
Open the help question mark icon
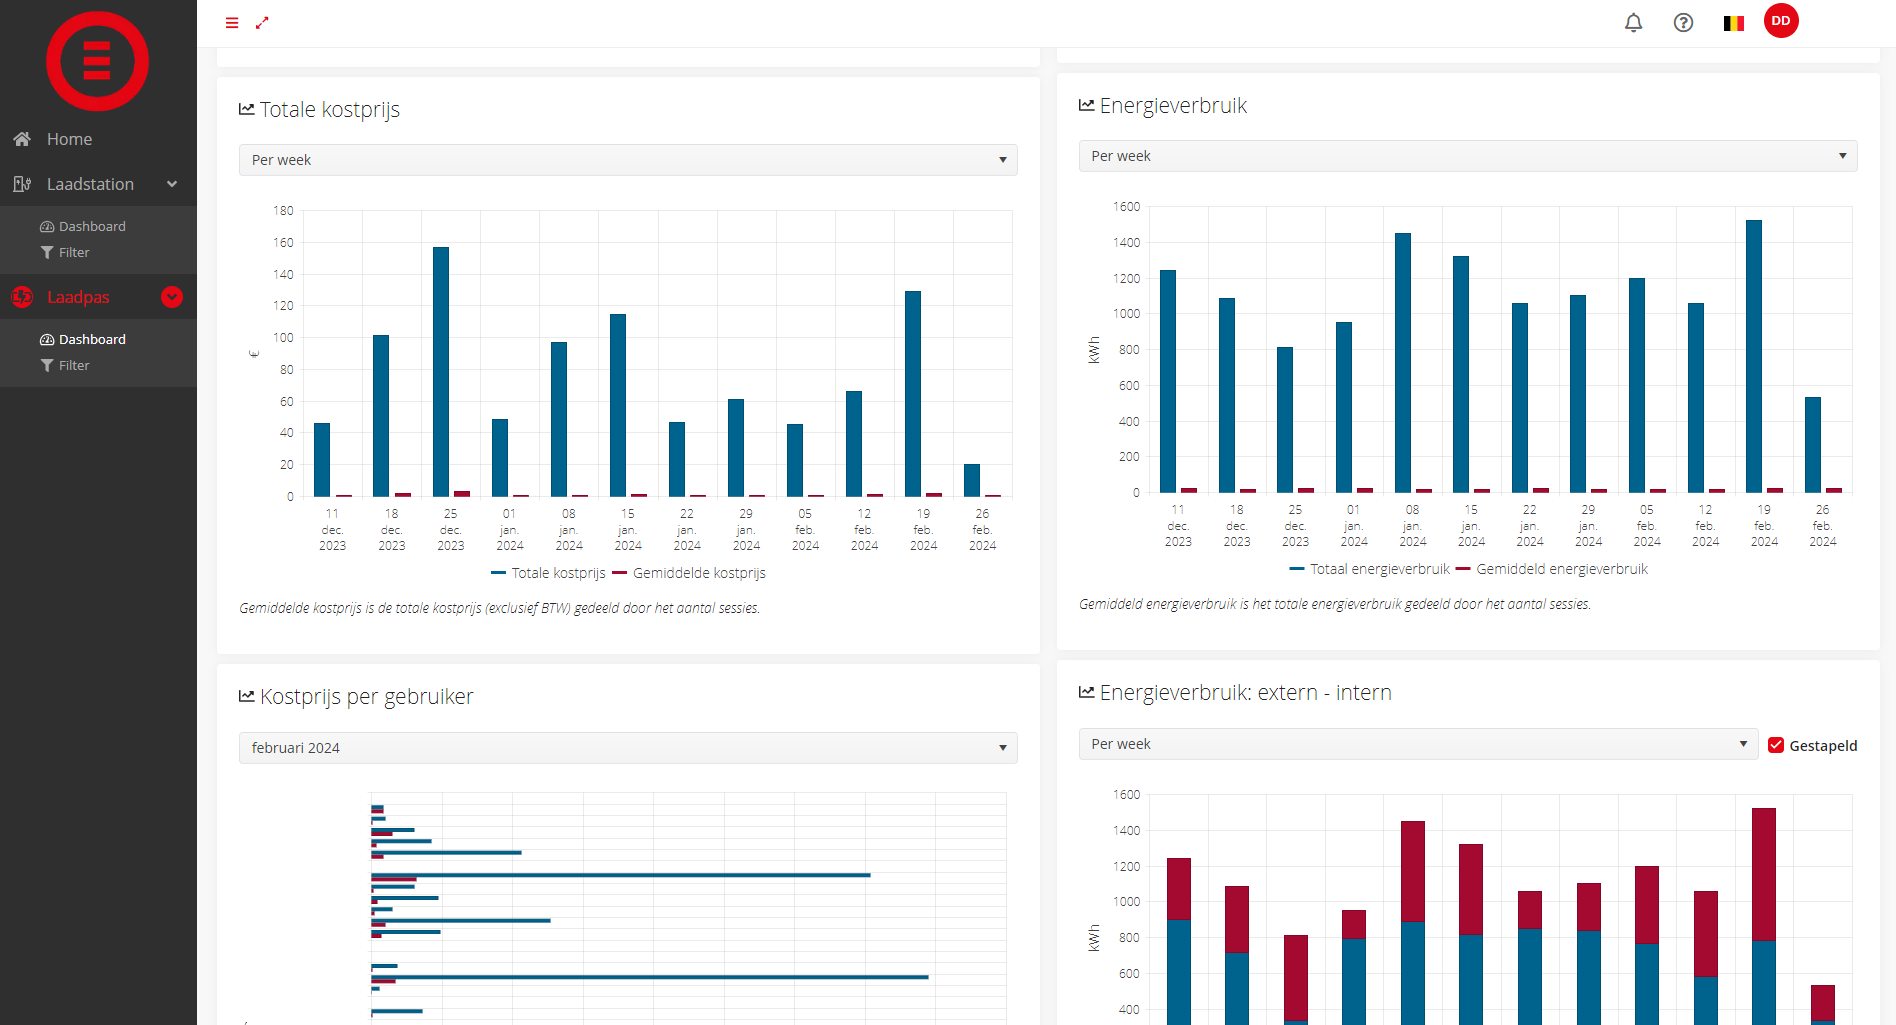1683,23
